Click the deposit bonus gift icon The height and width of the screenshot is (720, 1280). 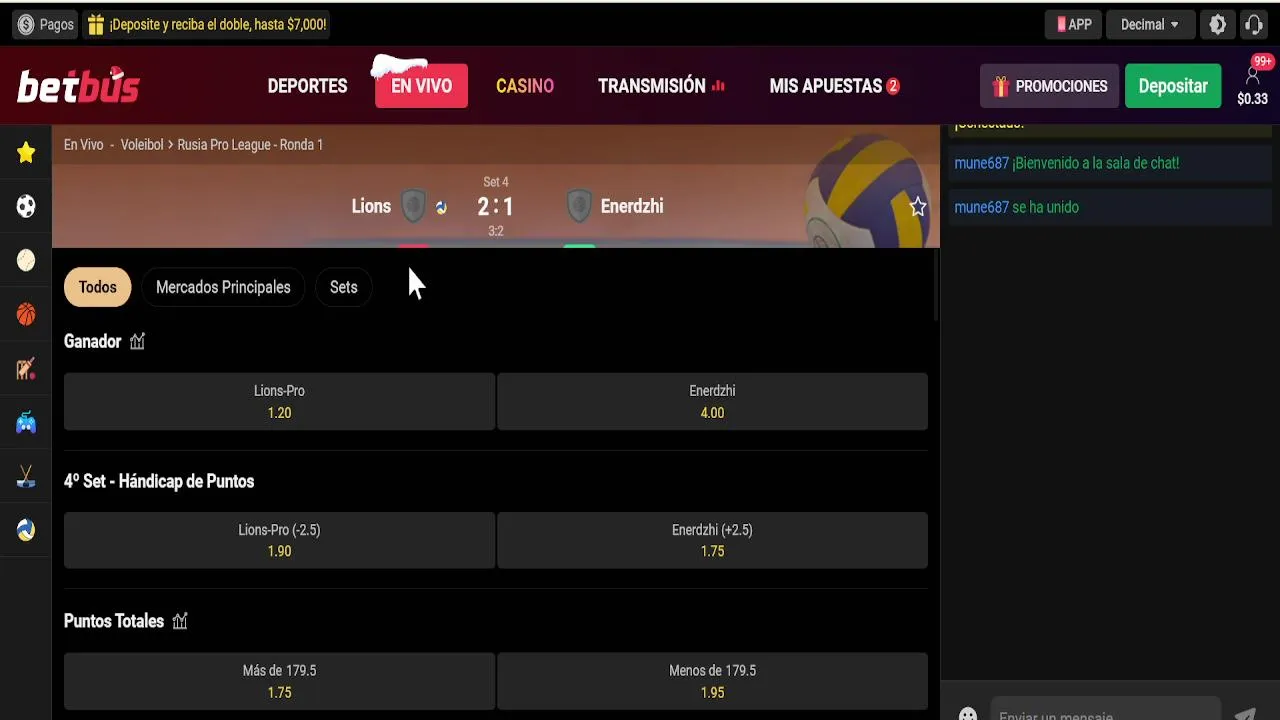tap(95, 25)
